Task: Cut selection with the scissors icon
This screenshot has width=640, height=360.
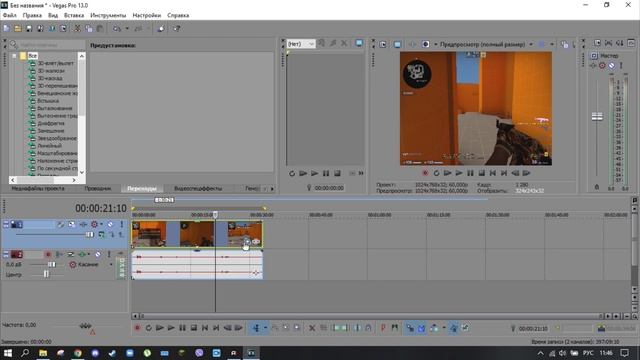Action: point(77,29)
